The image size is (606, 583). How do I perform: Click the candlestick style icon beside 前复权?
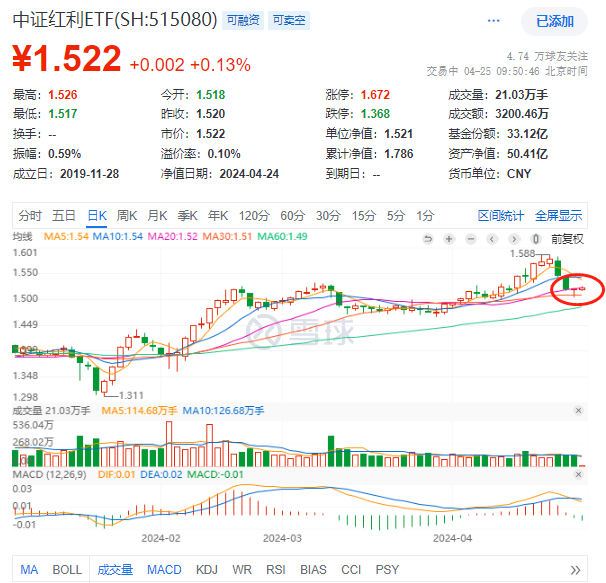(x=536, y=239)
